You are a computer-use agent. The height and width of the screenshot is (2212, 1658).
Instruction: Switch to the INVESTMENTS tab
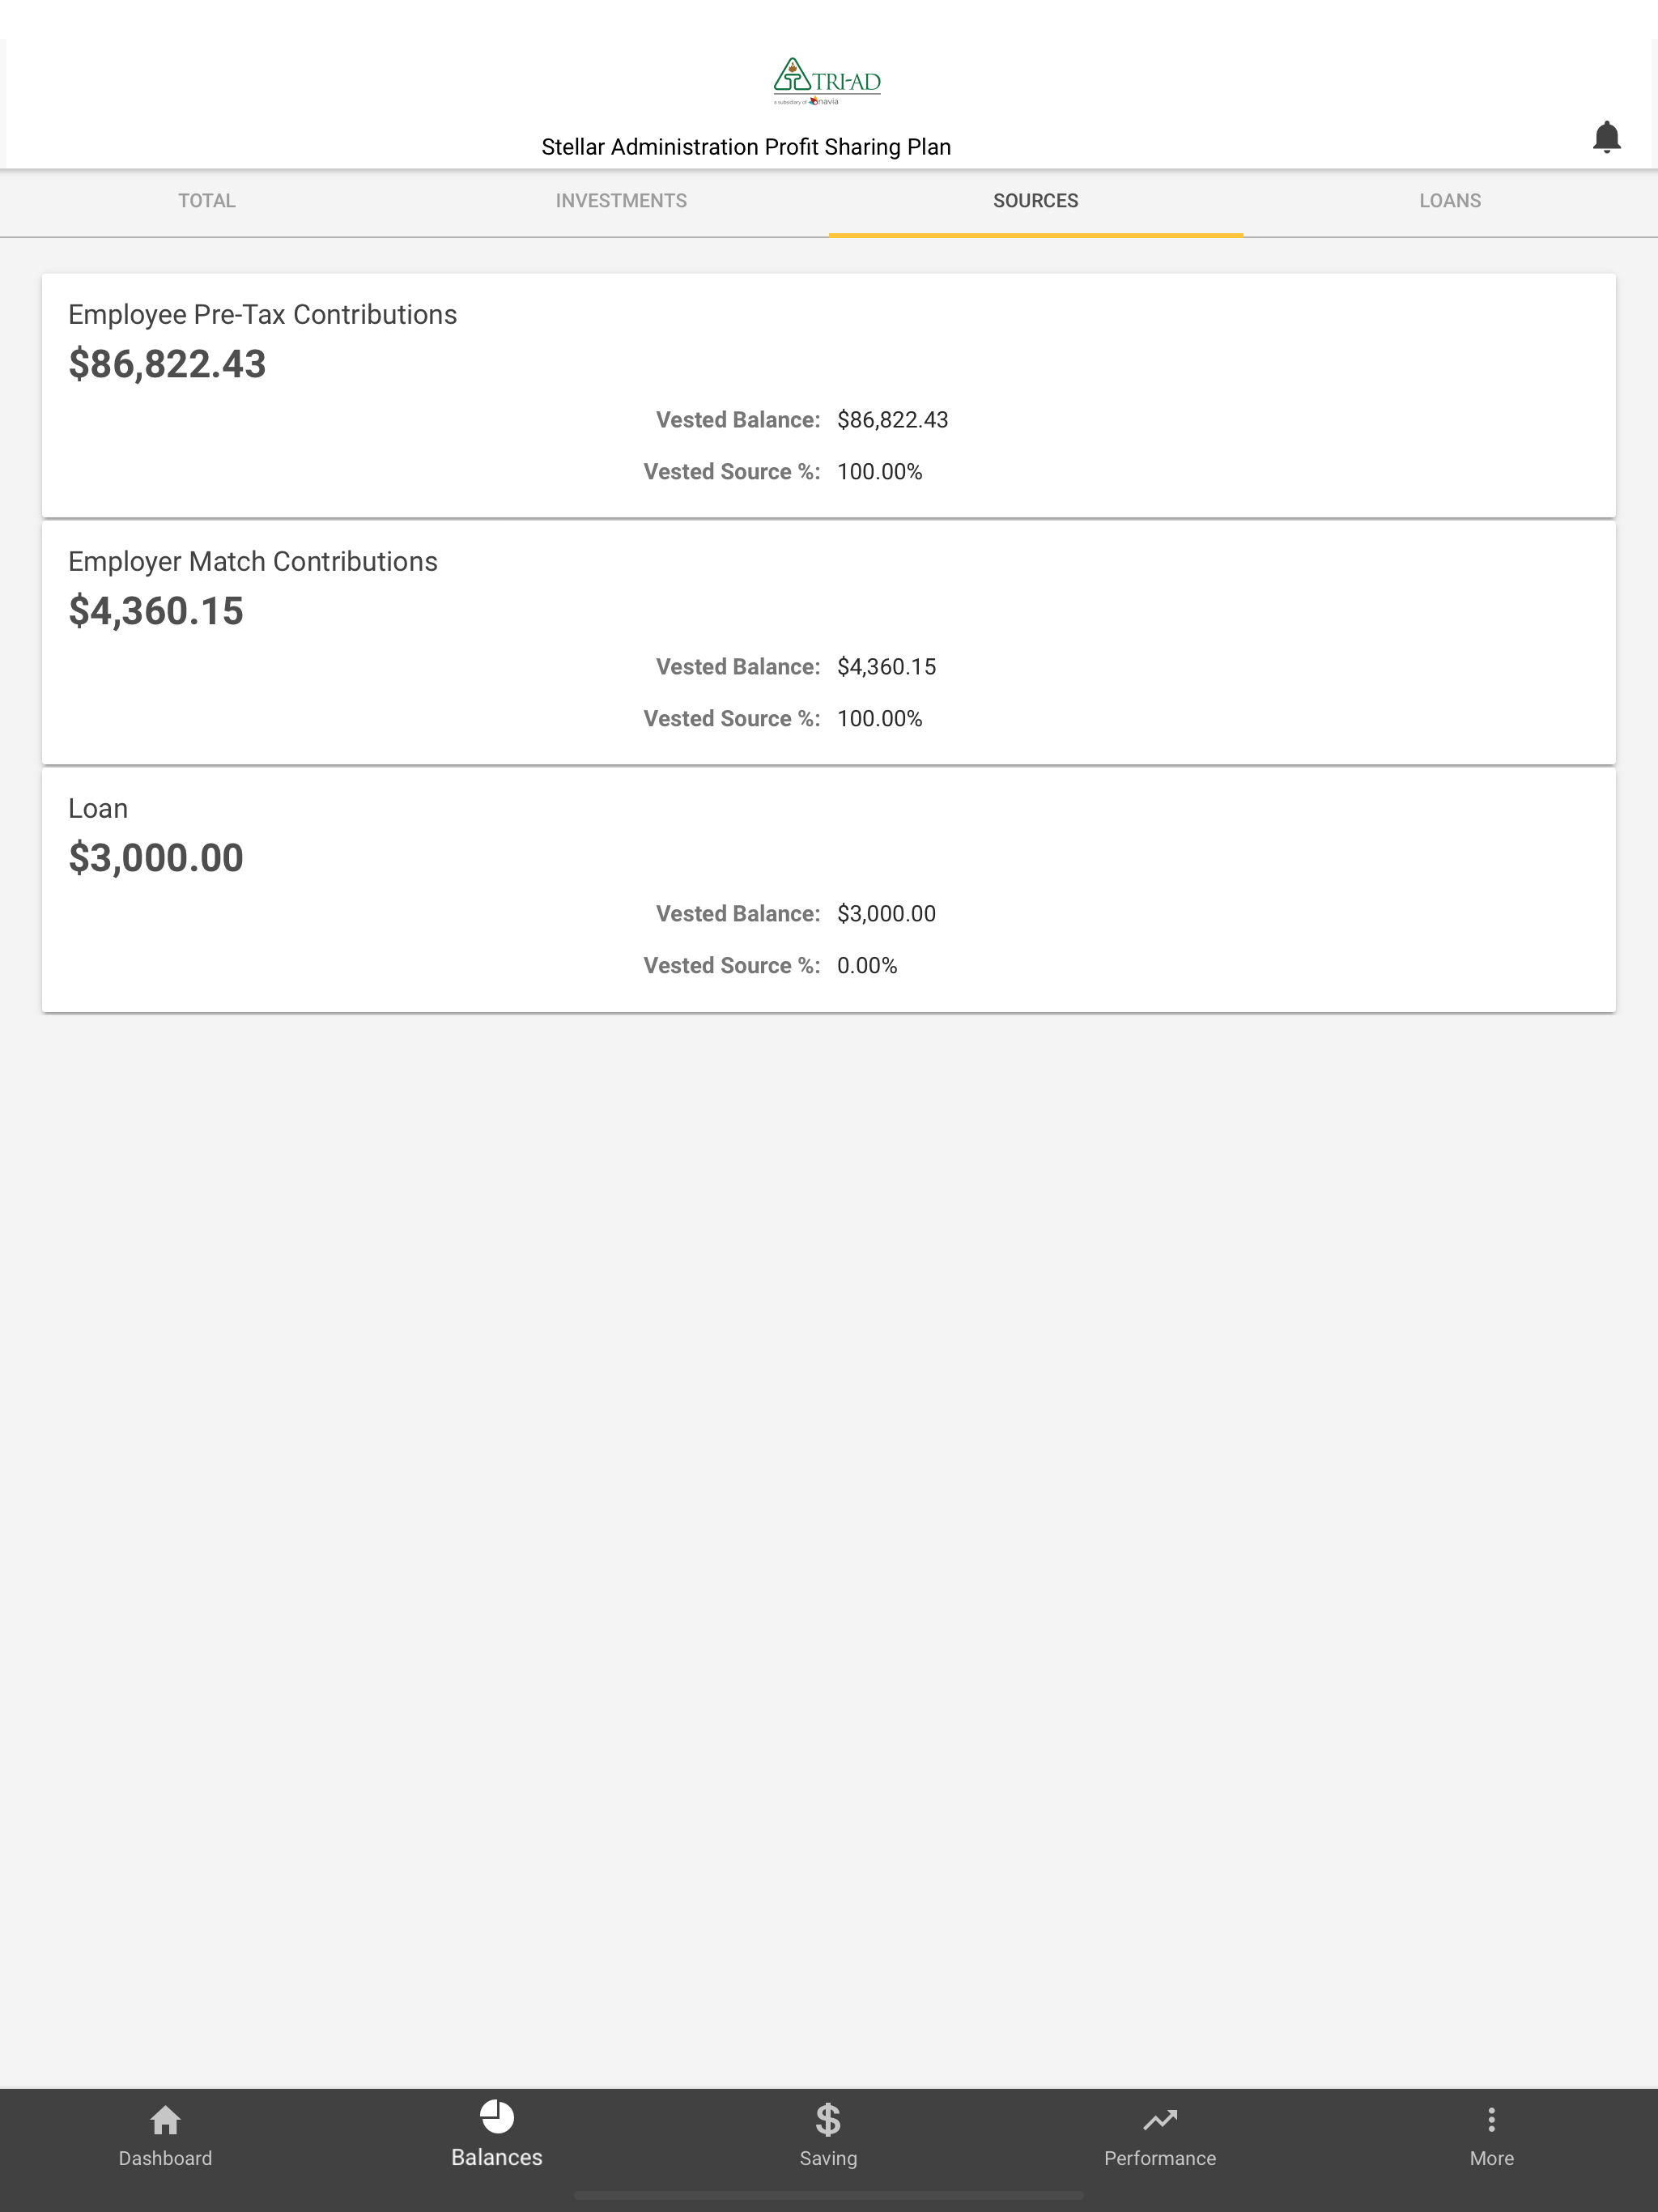pyautogui.click(x=621, y=201)
